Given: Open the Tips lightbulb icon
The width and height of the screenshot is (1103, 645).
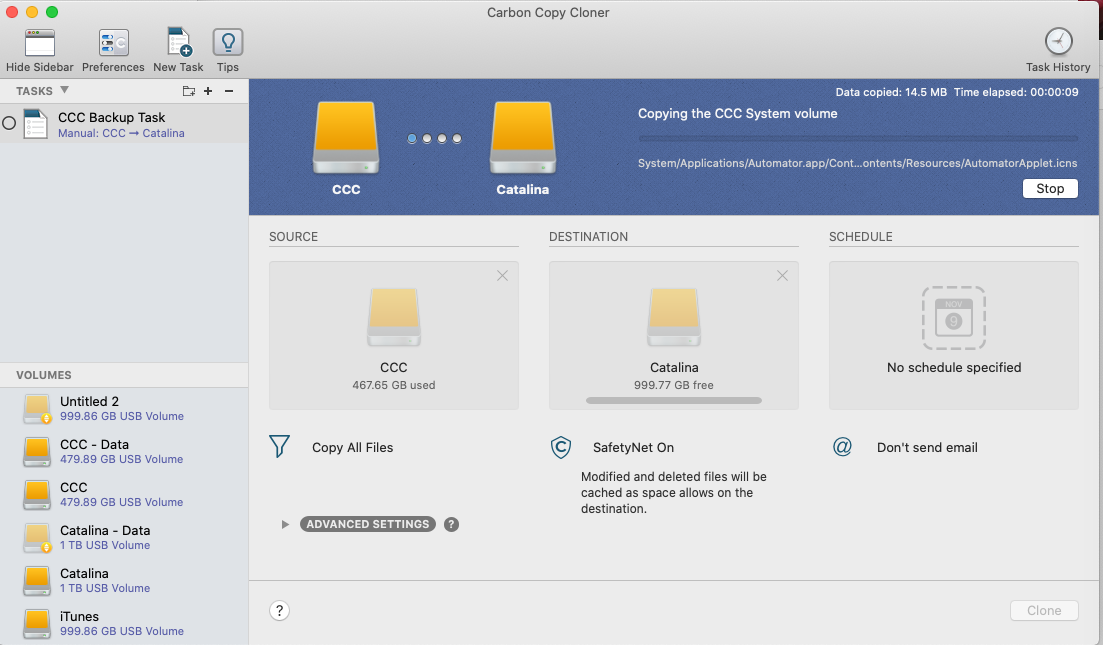Looking at the screenshot, I should pyautogui.click(x=228, y=42).
